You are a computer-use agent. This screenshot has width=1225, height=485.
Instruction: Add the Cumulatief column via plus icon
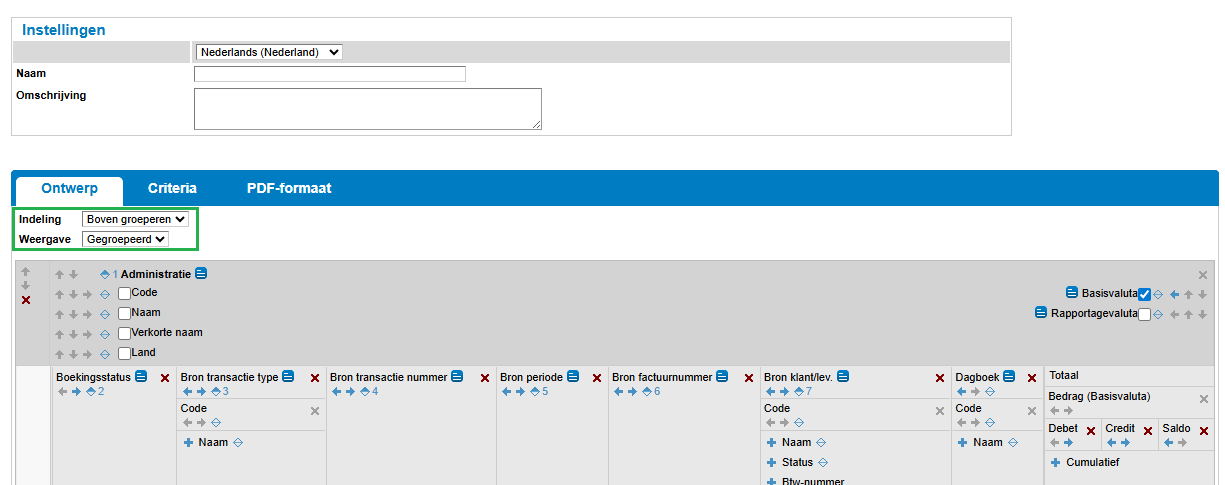(x=1055, y=462)
